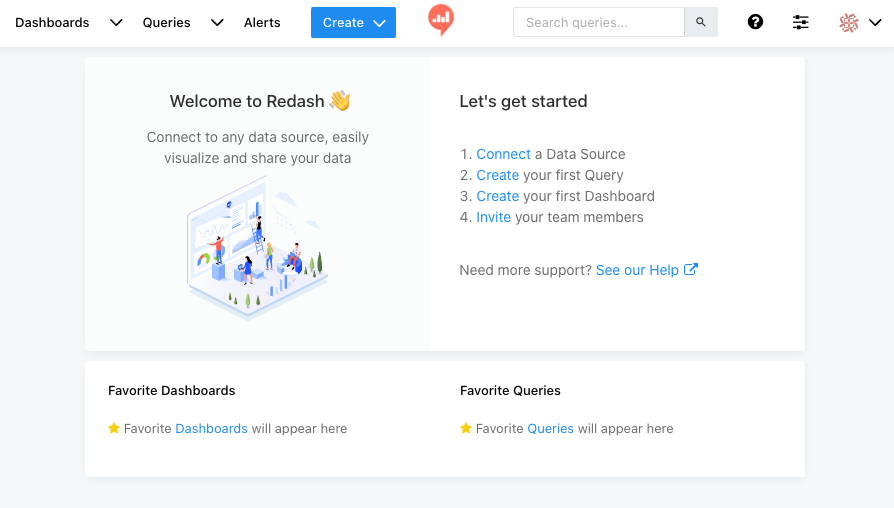The image size is (894, 508).
Task: Open the Help question mark icon
Action: click(755, 22)
